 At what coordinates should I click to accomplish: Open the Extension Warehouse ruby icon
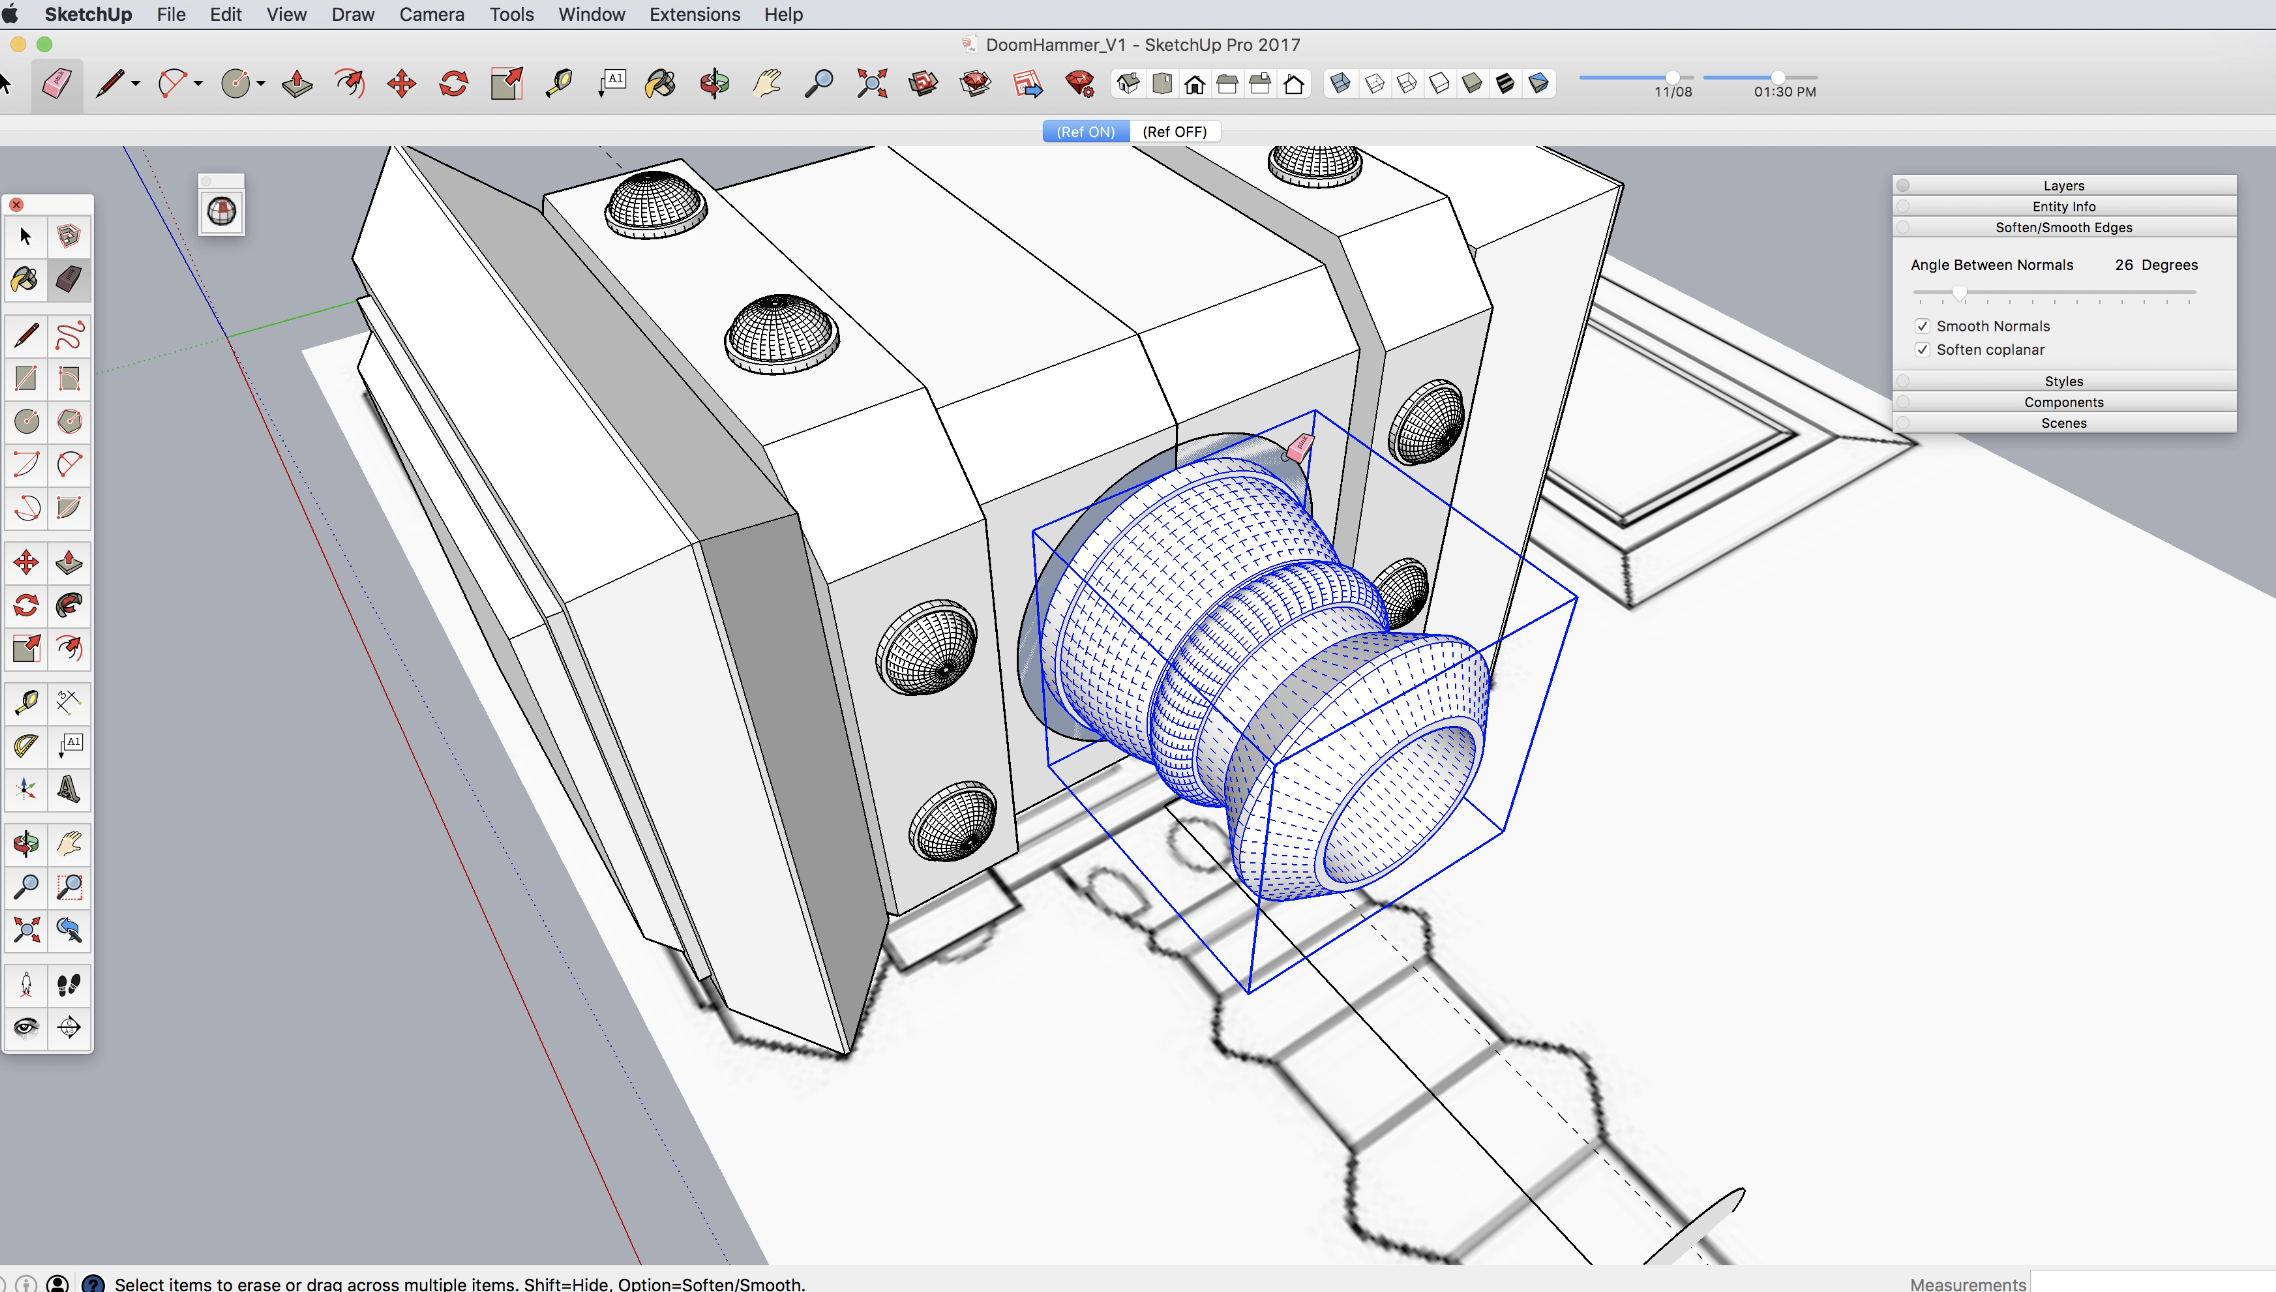[x=975, y=84]
